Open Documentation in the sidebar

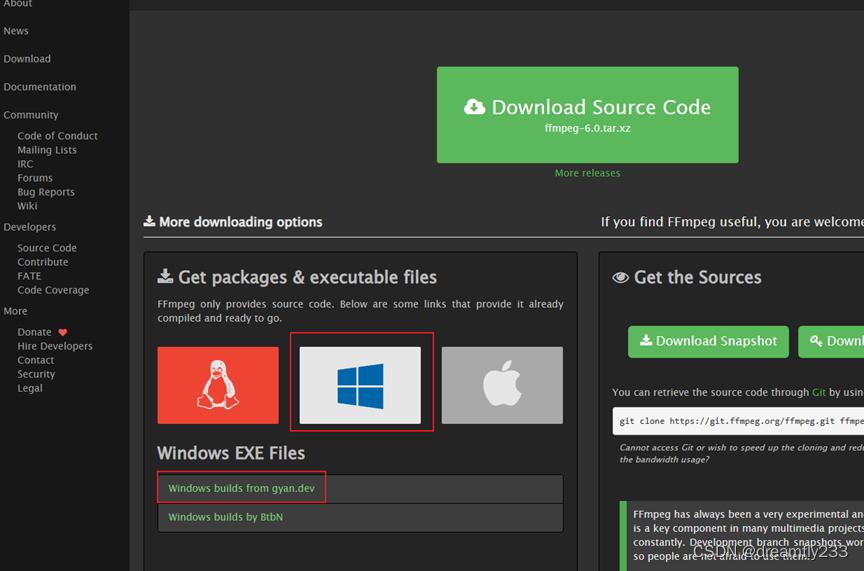tap(40, 87)
